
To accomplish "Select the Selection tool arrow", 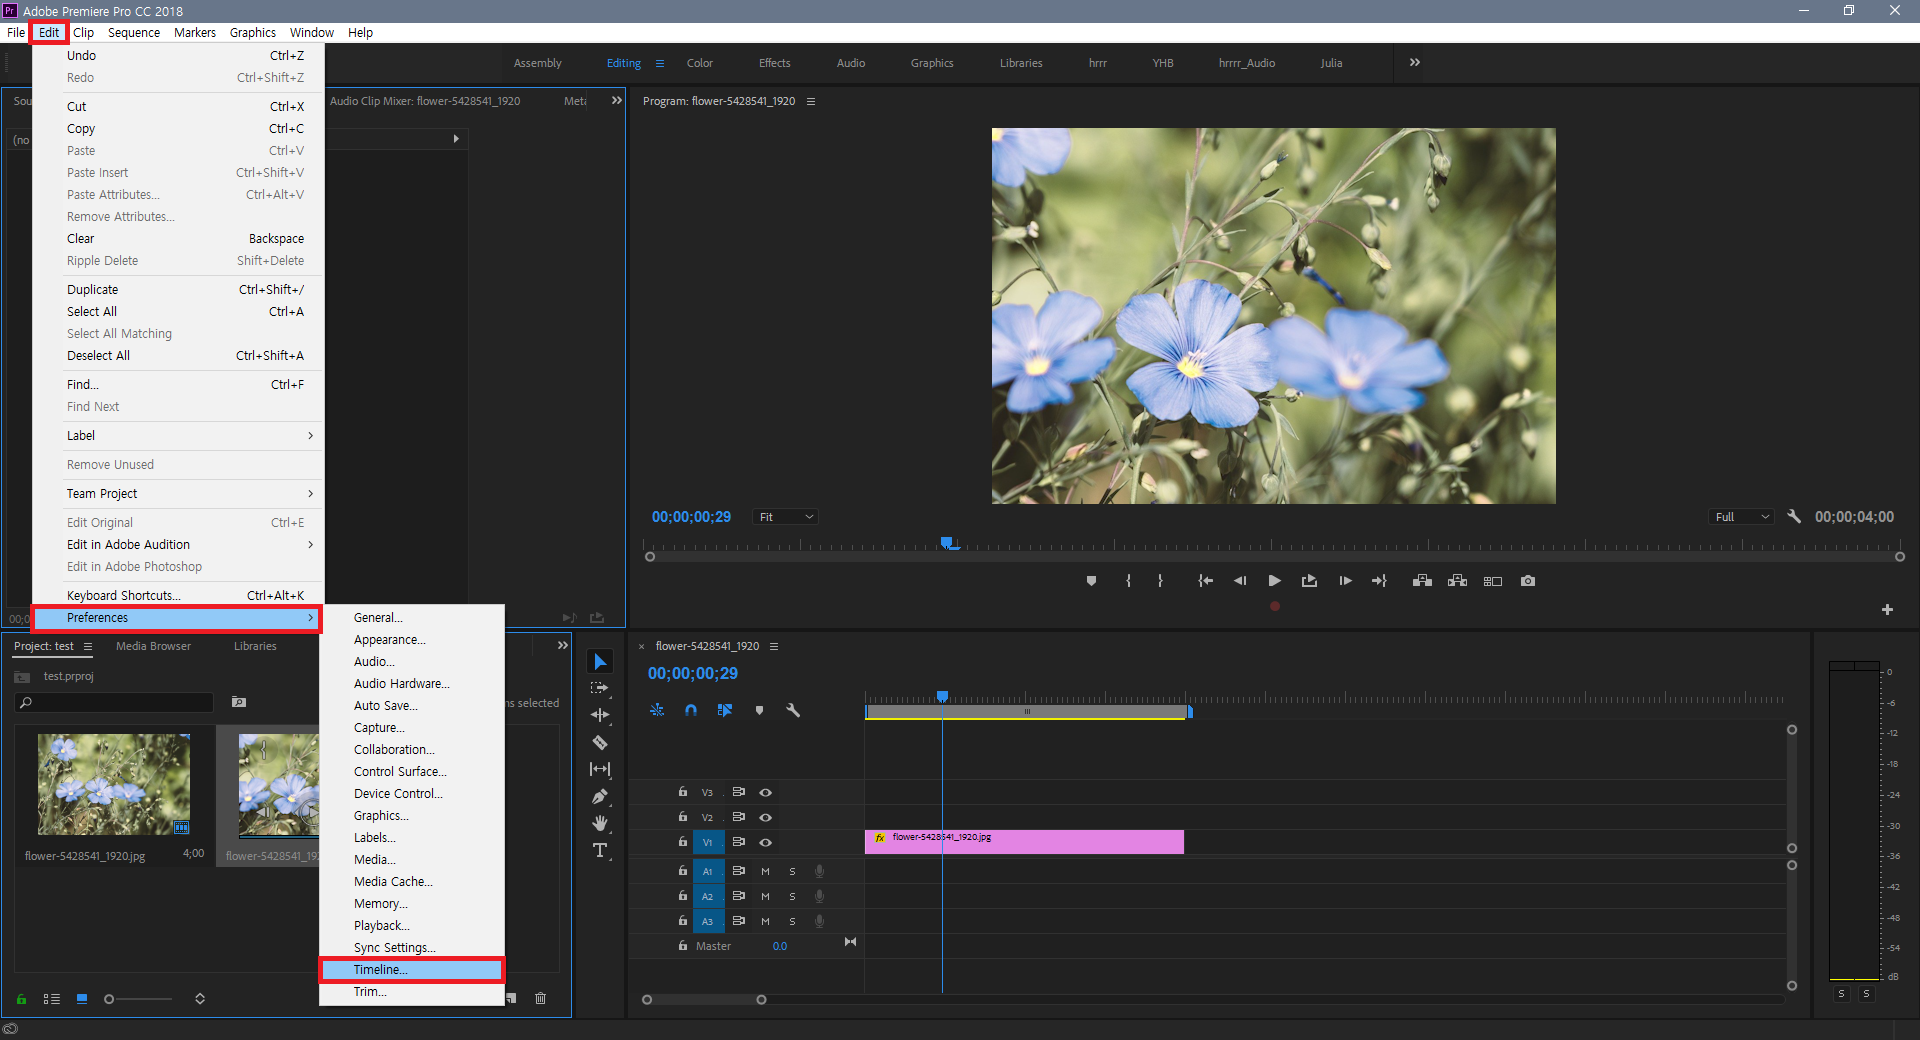I will (600, 662).
